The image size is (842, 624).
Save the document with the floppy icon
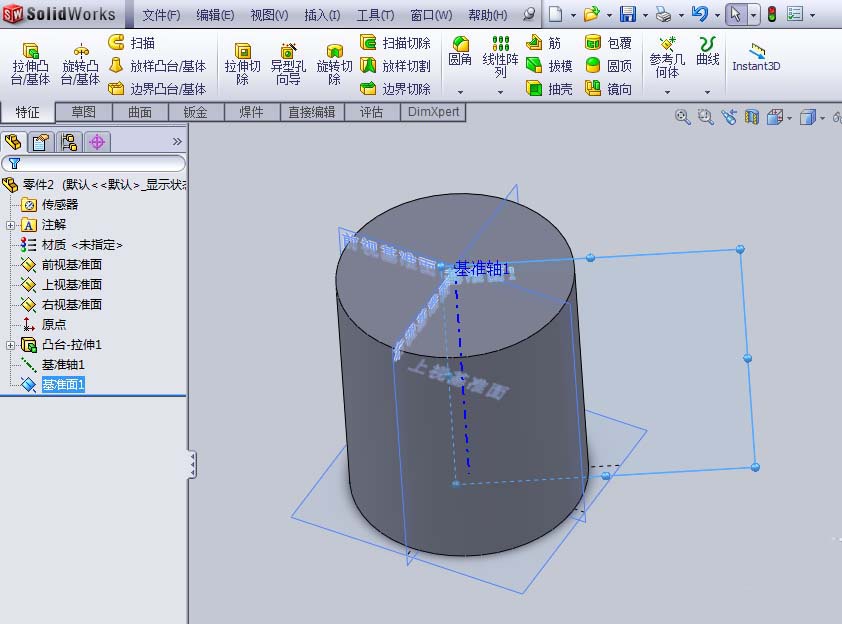[x=627, y=14]
